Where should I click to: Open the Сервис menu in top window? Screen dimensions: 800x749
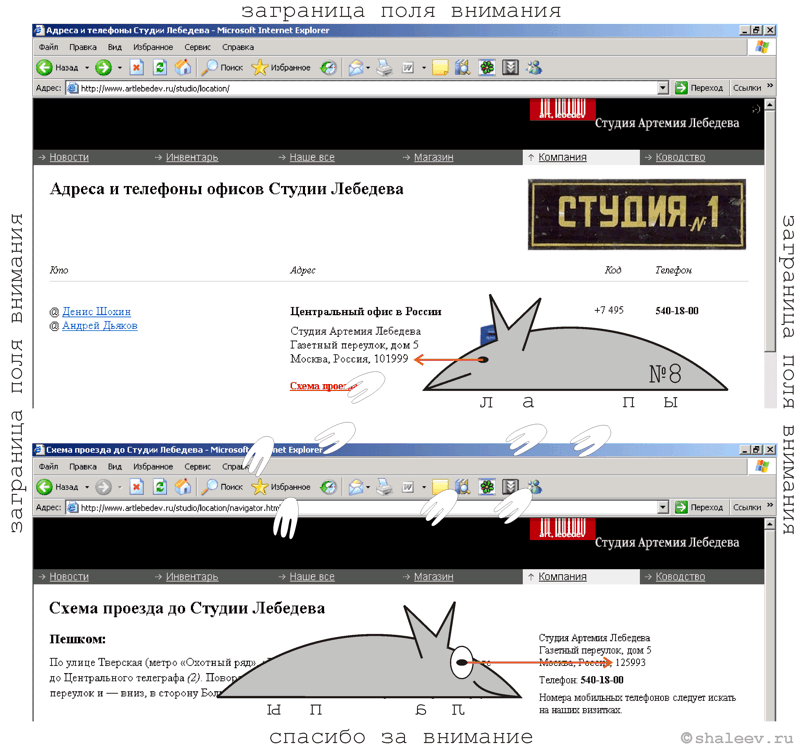pos(197,47)
